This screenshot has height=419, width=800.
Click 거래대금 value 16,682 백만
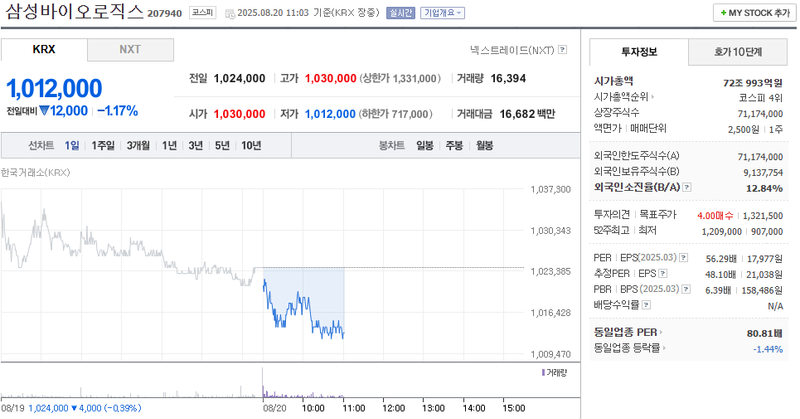pyautogui.click(x=528, y=114)
